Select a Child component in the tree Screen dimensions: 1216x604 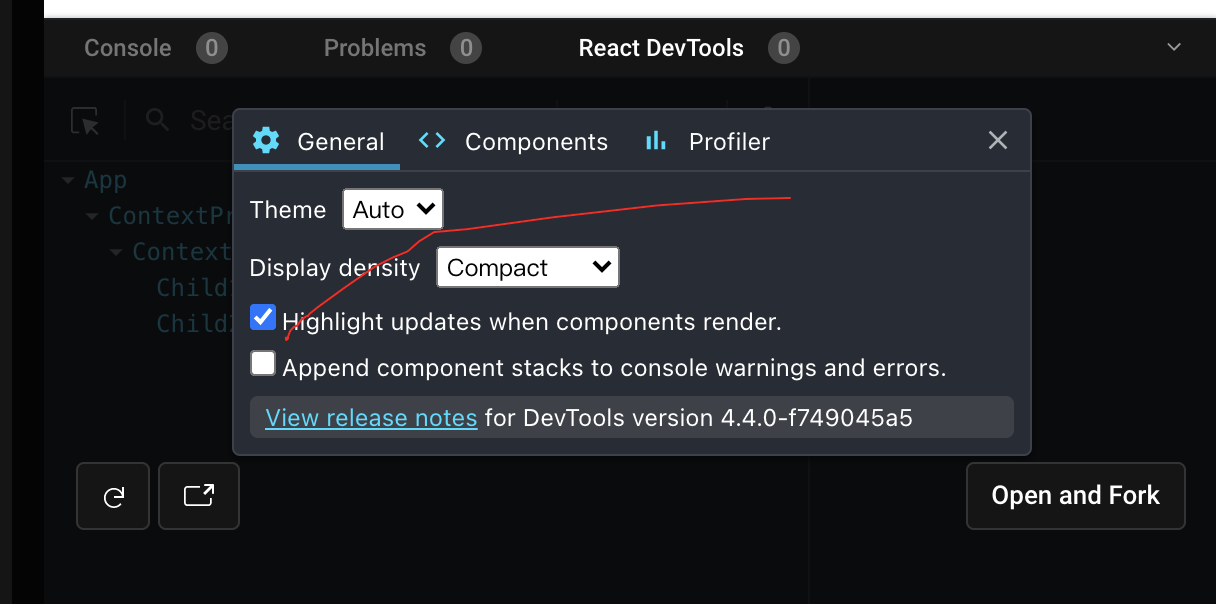tap(191, 287)
